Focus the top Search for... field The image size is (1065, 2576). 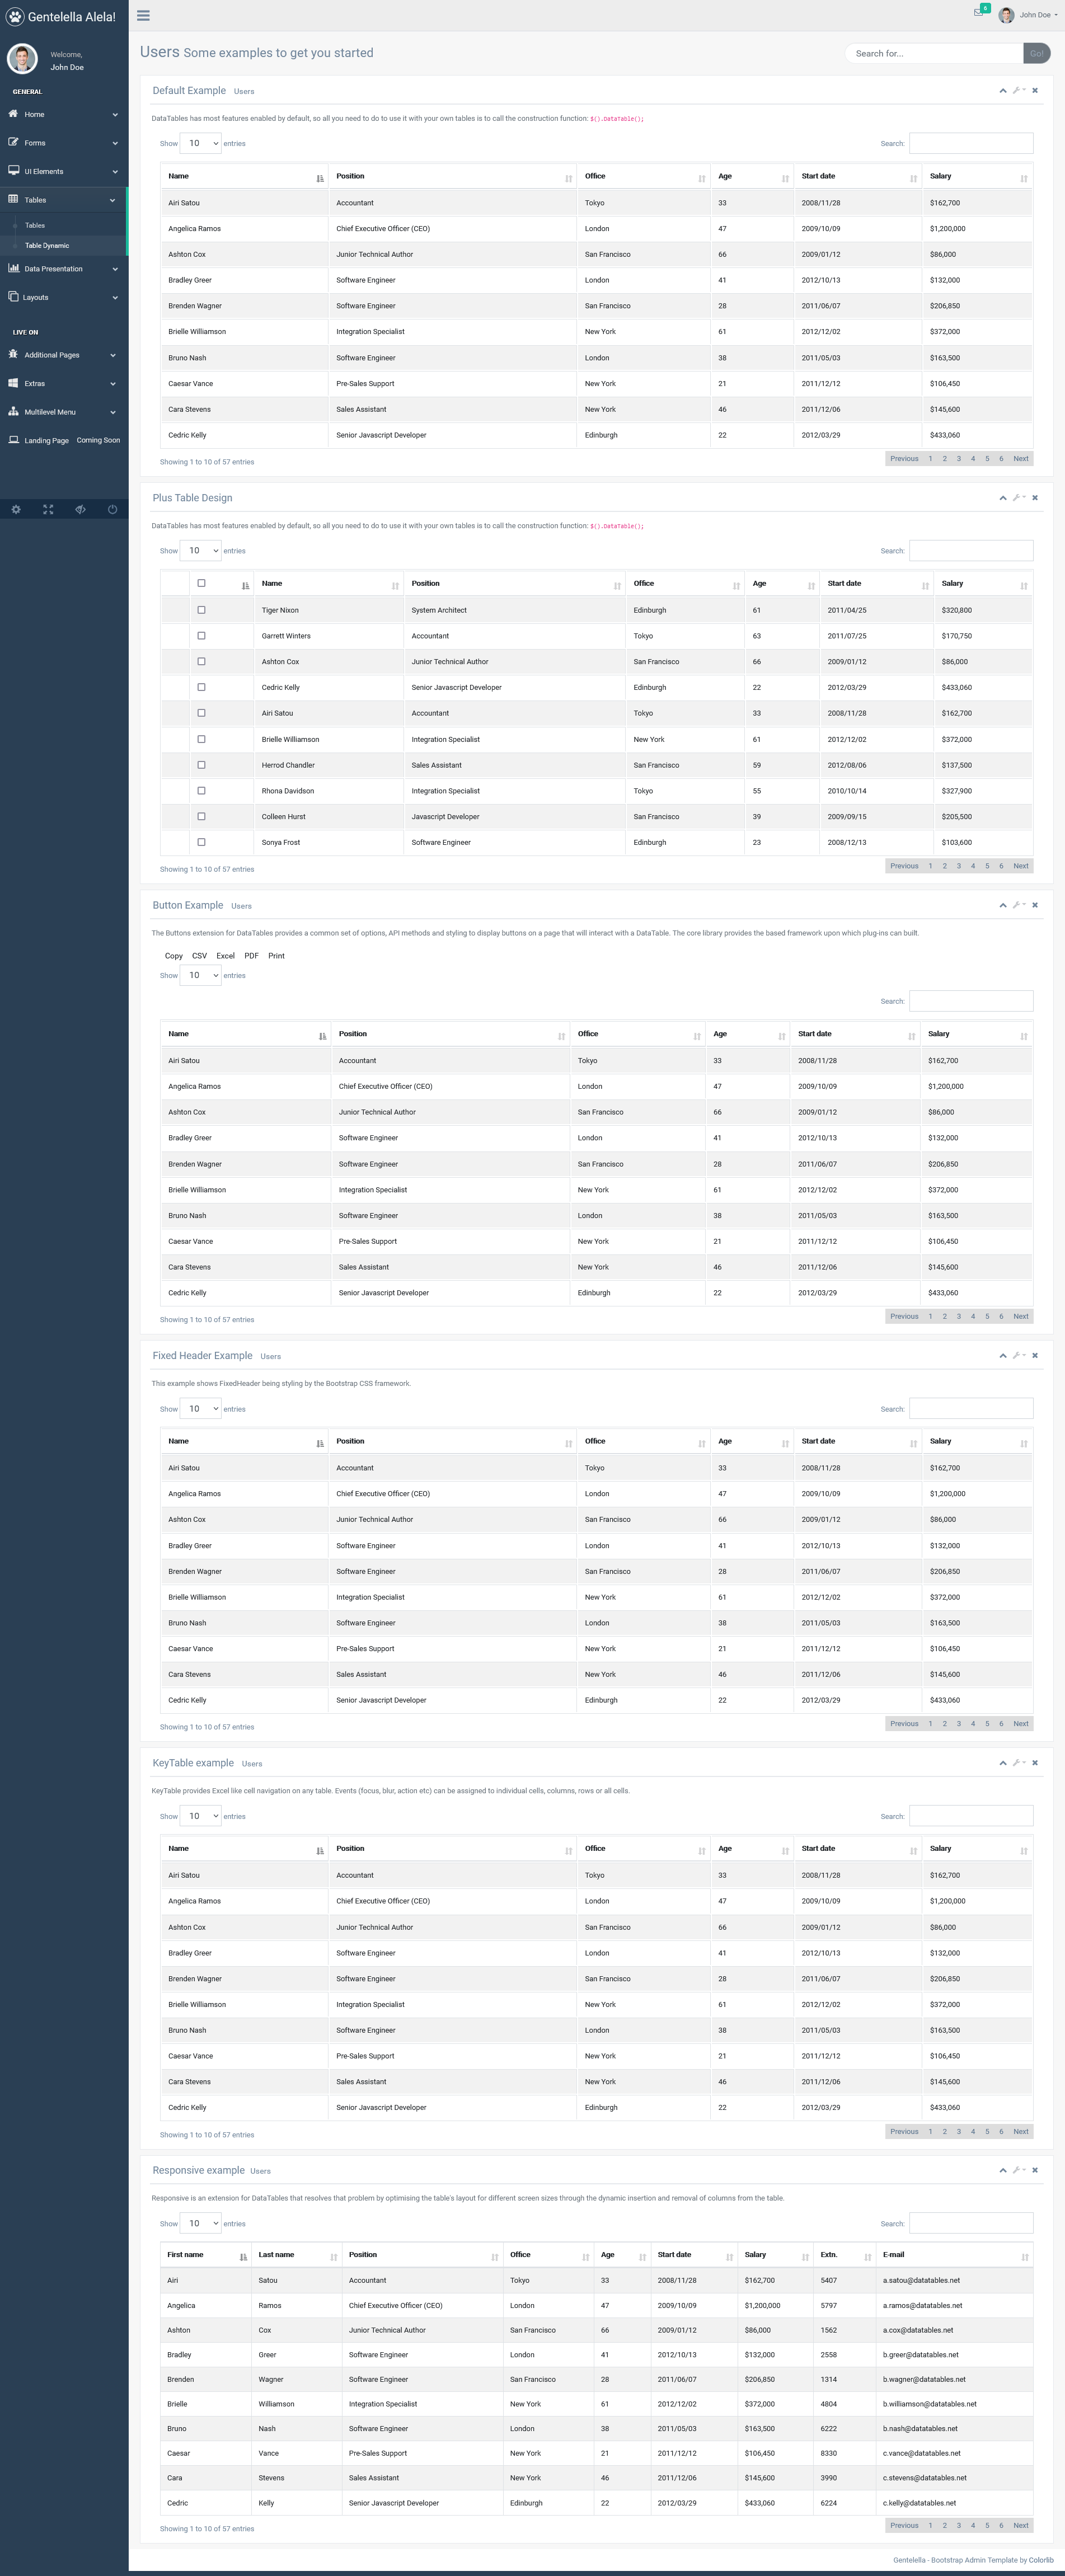click(x=934, y=53)
